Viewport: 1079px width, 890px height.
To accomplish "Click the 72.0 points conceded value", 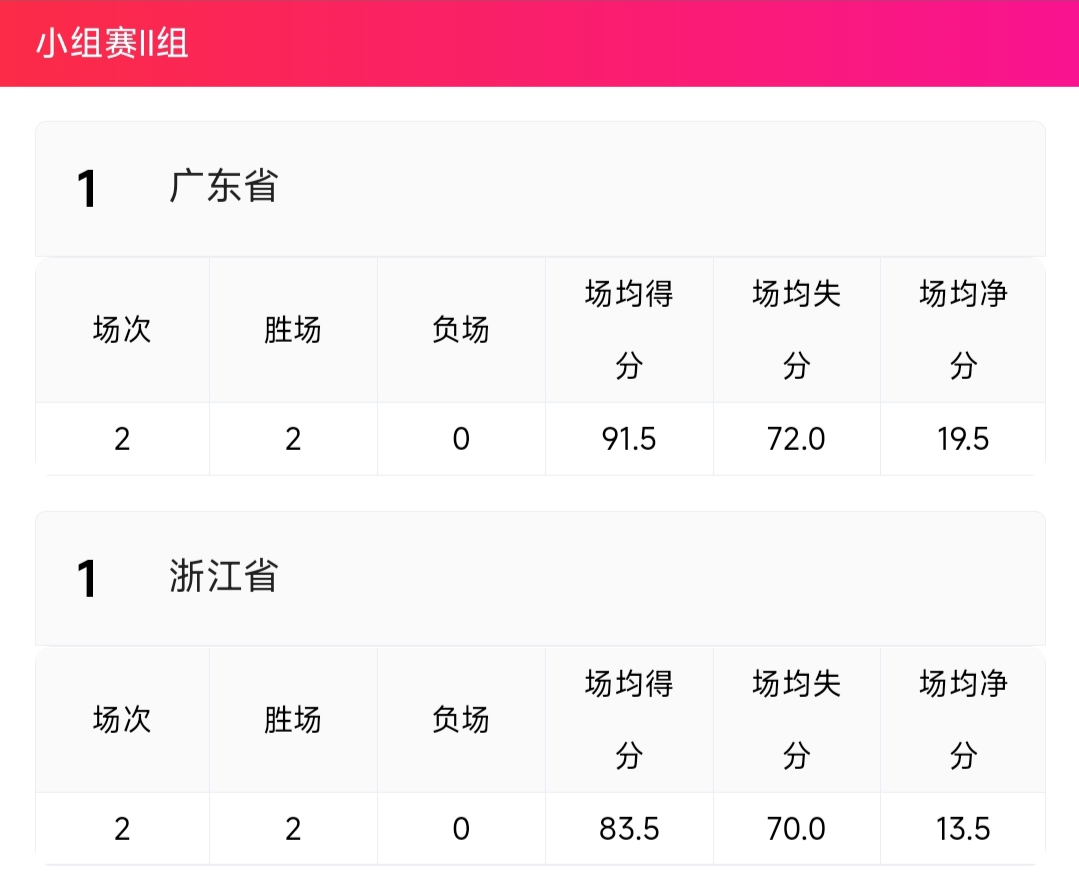I will (x=796, y=439).
